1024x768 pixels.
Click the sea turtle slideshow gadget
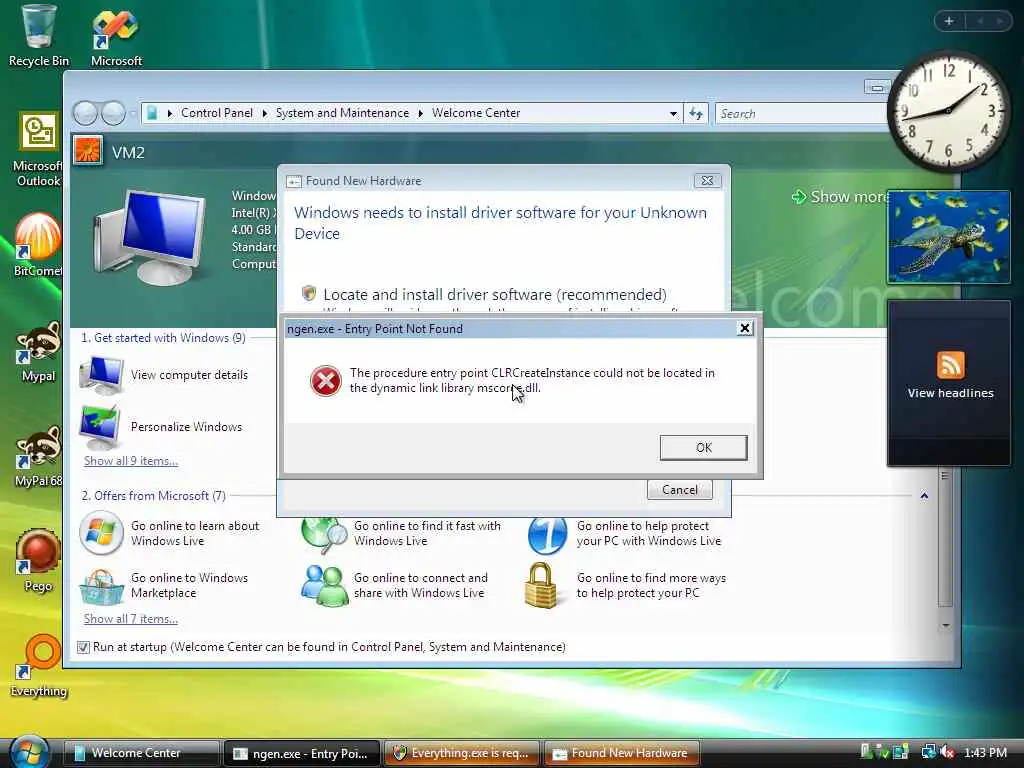coord(948,237)
